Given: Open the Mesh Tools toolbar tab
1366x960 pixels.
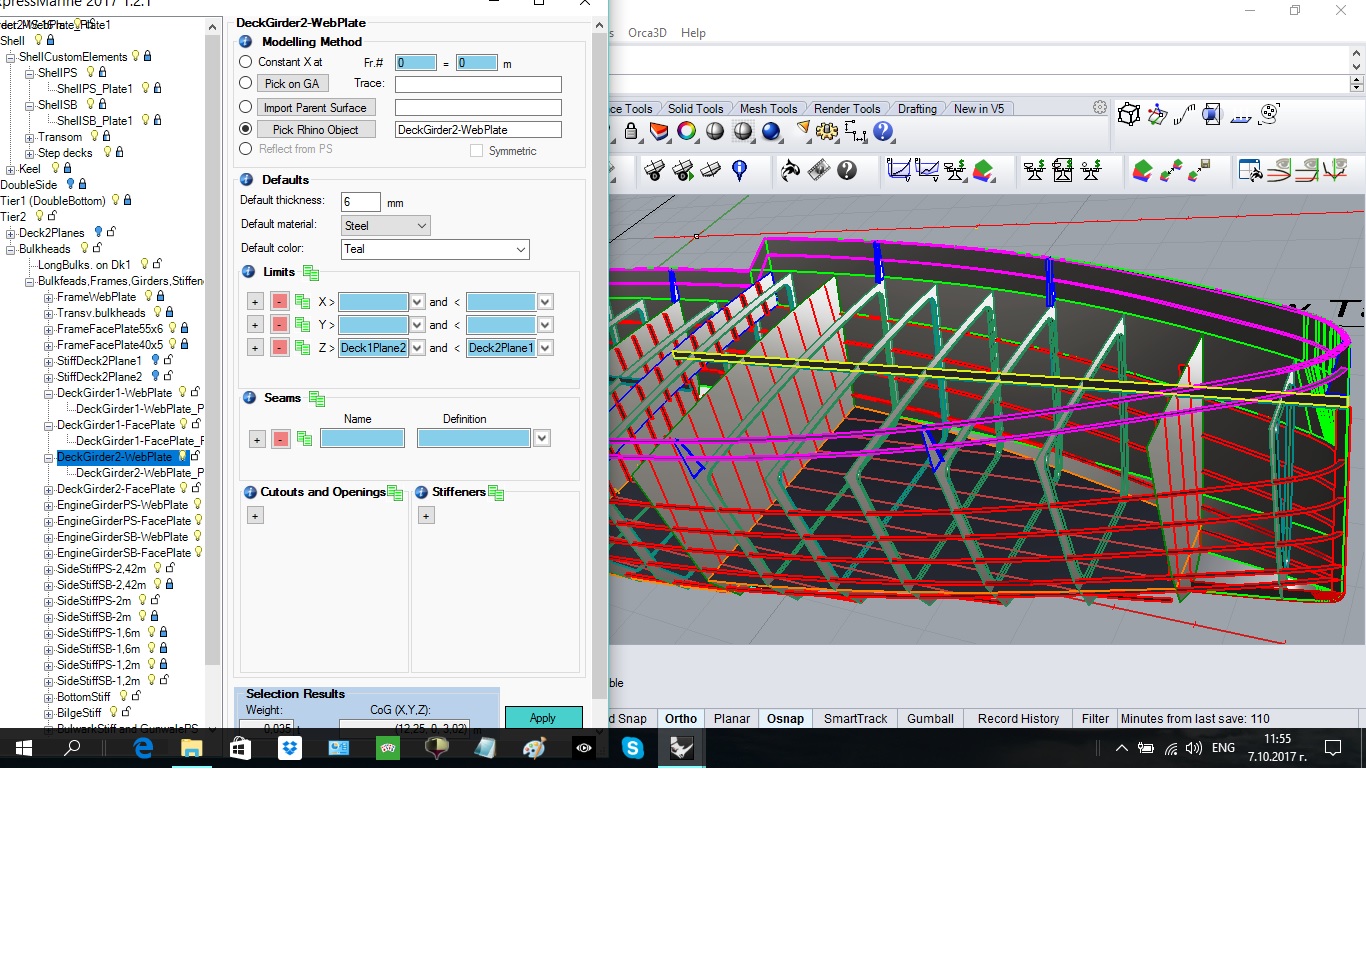Looking at the screenshot, I should tap(768, 109).
